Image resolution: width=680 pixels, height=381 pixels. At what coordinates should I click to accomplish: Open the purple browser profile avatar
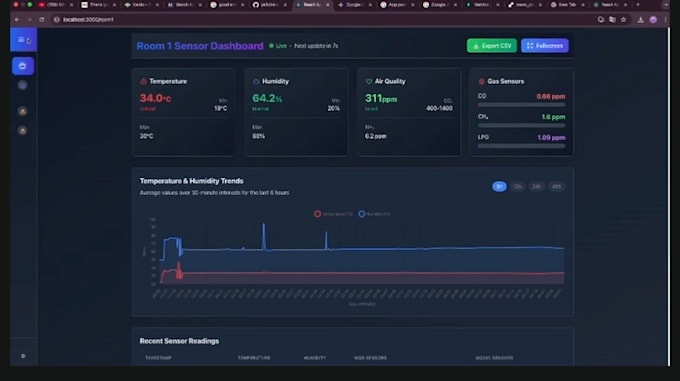pos(653,20)
